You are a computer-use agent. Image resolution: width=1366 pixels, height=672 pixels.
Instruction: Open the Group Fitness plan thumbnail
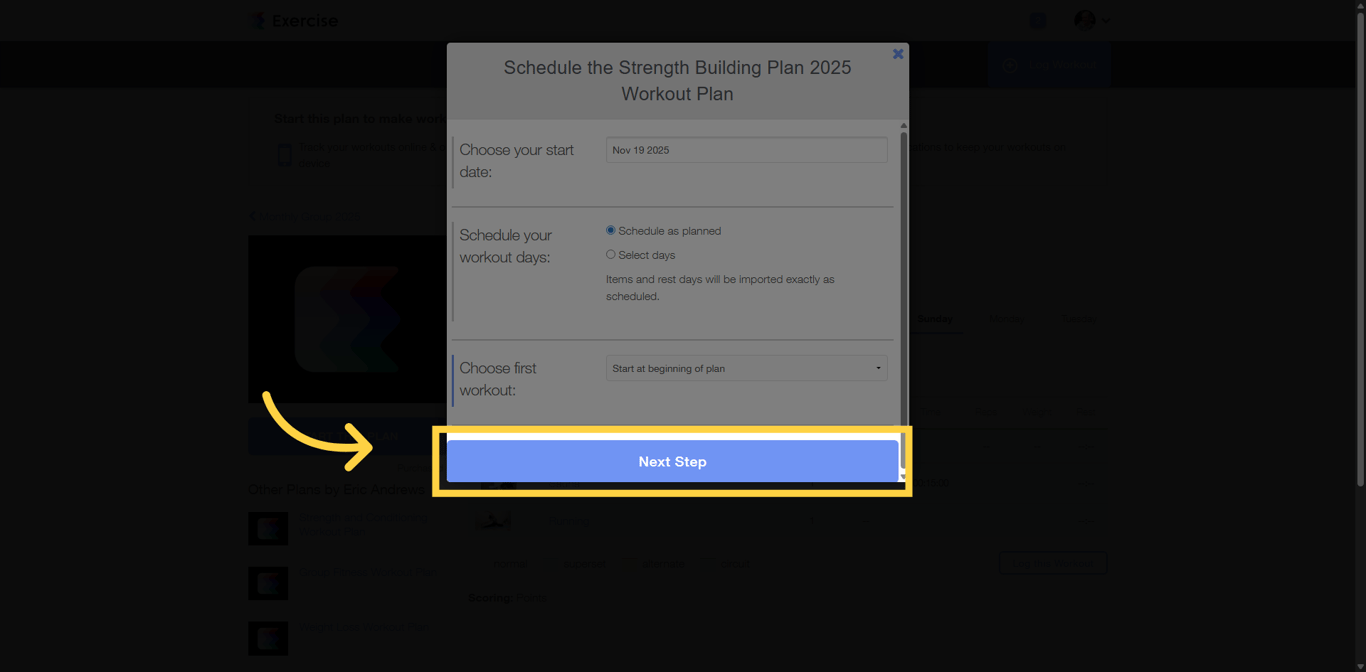coord(268,583)
